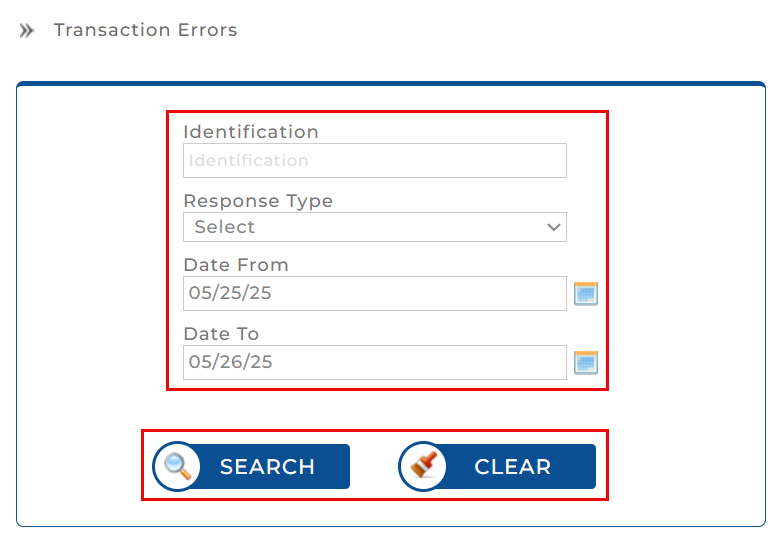Click the Date From label

click(236, 265)
